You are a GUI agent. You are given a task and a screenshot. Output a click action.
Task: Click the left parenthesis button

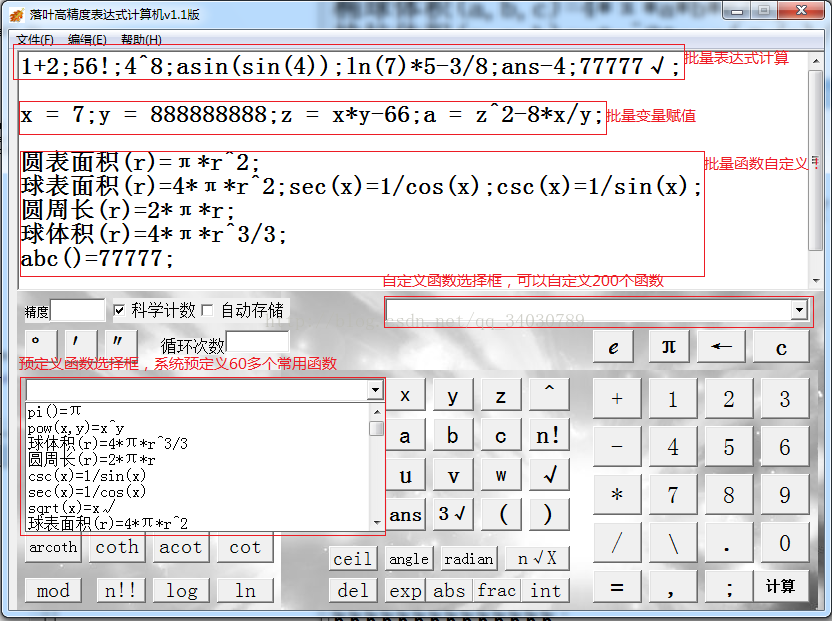(x=501, y=514)
